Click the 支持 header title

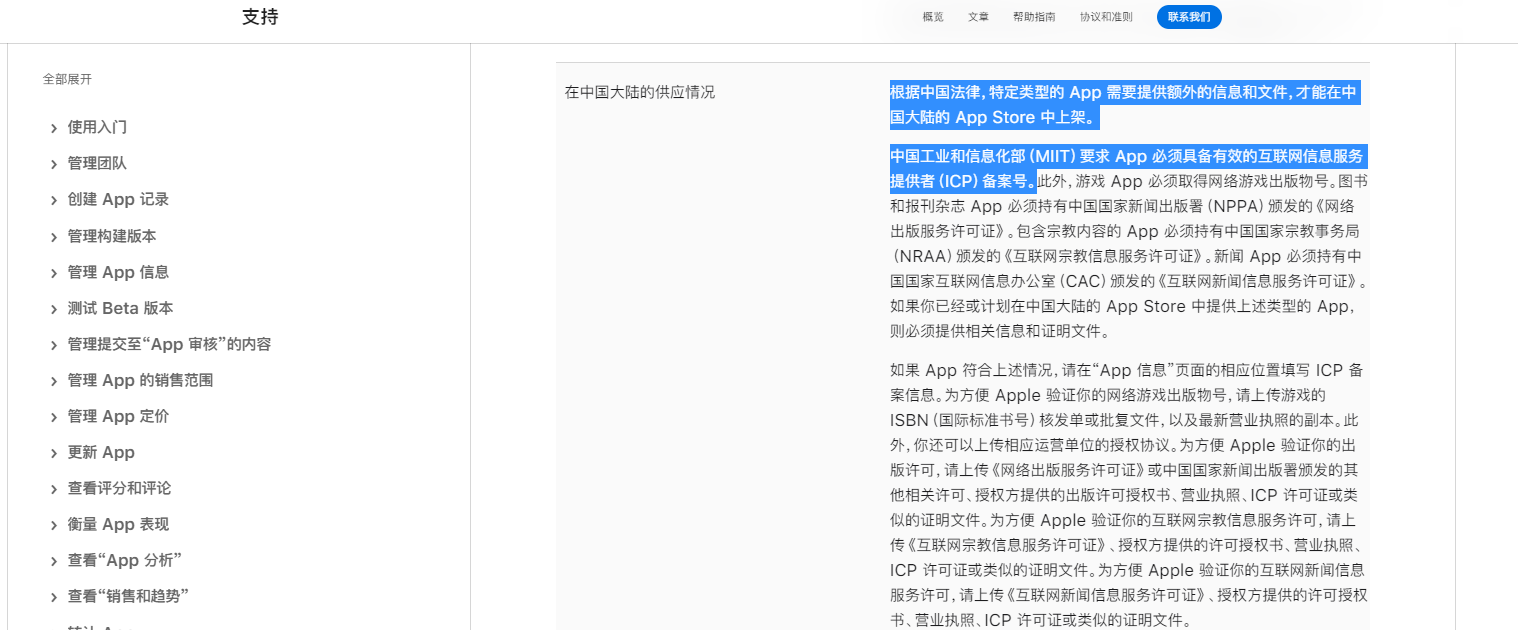click(x=260, y=17)
